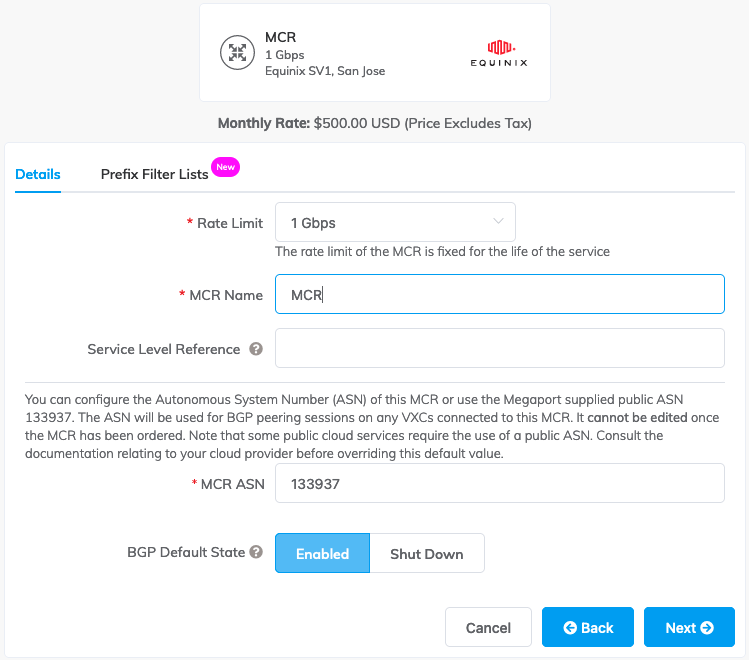Go Back to the previous step
Viewport: 749px width, 660px height.
pos(588,628)
